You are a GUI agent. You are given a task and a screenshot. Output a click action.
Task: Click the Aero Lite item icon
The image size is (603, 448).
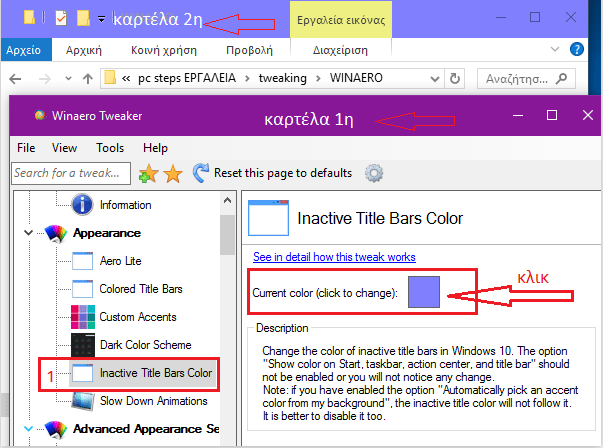click(82, 261)
